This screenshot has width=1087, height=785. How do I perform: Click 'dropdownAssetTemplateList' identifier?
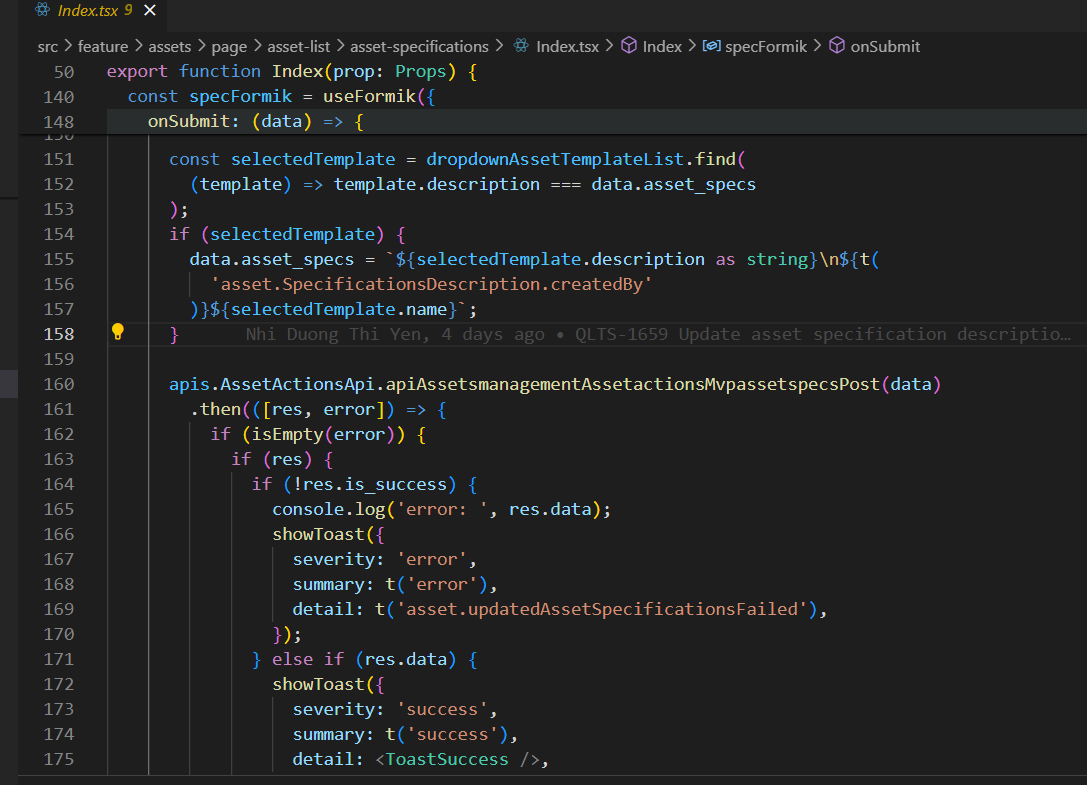click(555, 159)
